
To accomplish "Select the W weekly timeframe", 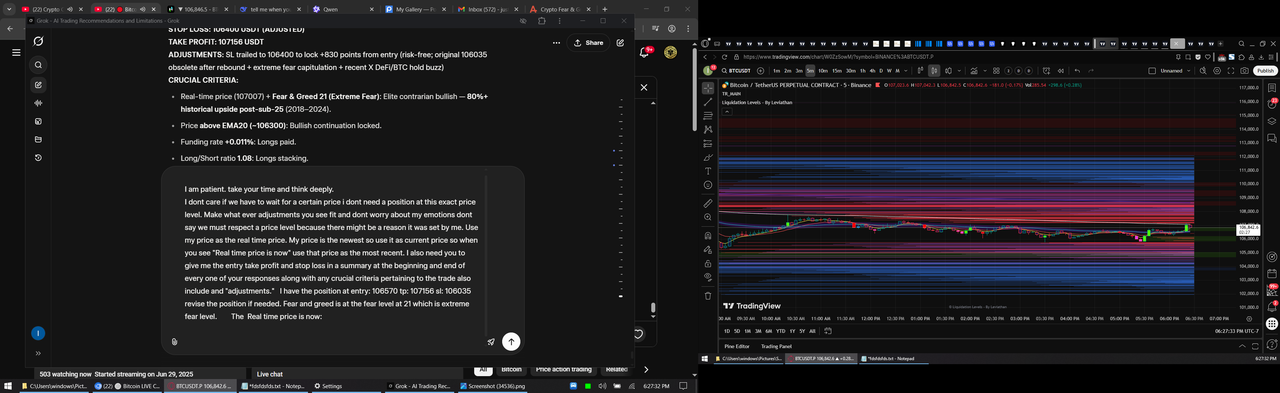I will (889, 70).
